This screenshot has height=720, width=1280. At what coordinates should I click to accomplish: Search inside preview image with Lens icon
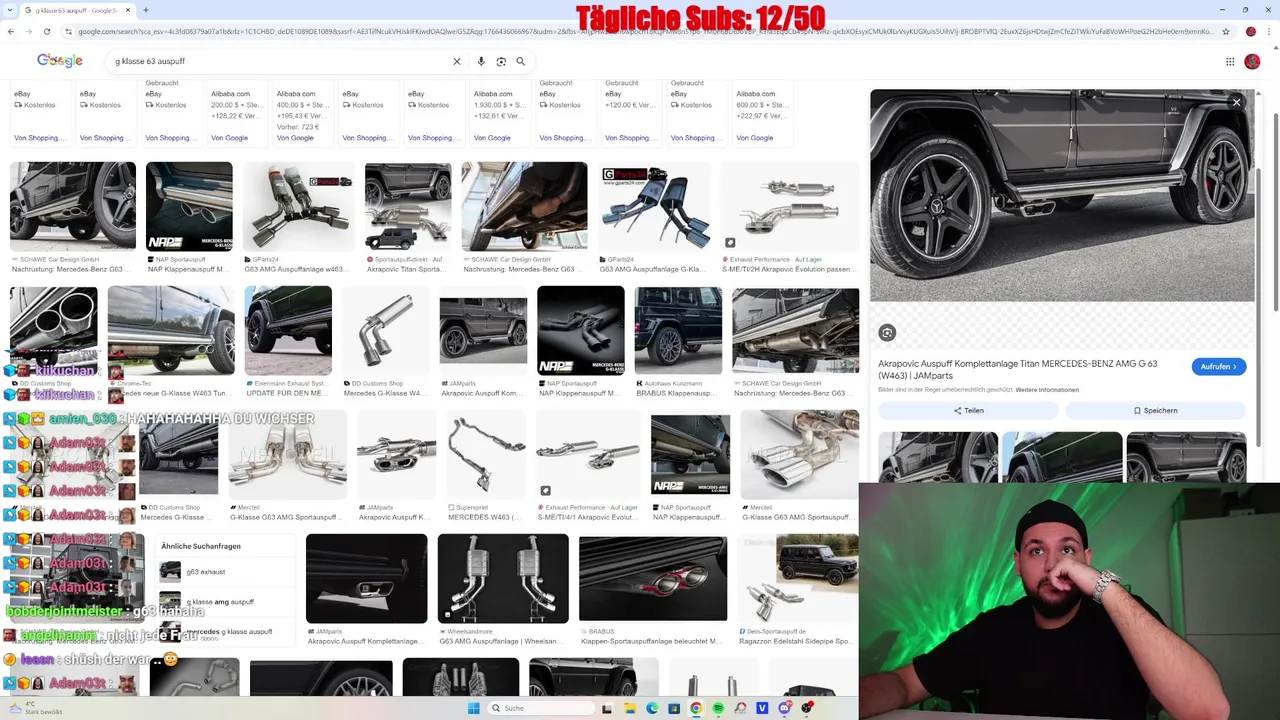pyautogui.click(x=887, y=333)
